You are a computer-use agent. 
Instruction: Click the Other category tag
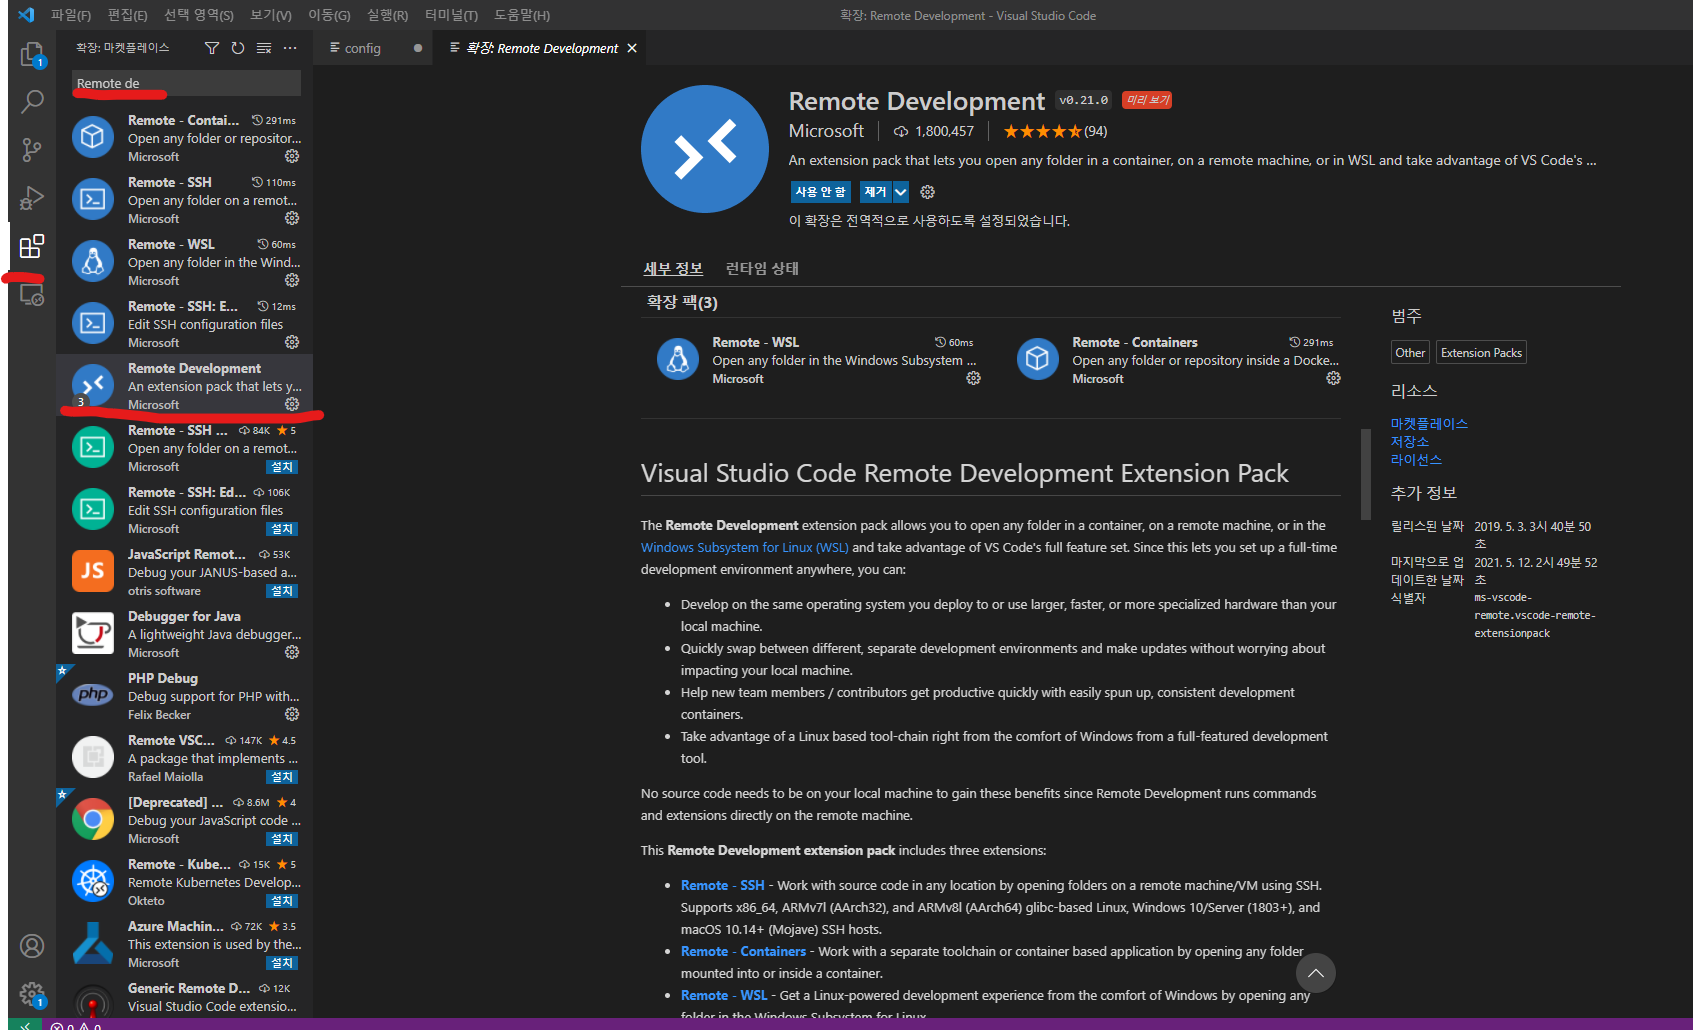pyautogui.click(x=1410, y=352)
